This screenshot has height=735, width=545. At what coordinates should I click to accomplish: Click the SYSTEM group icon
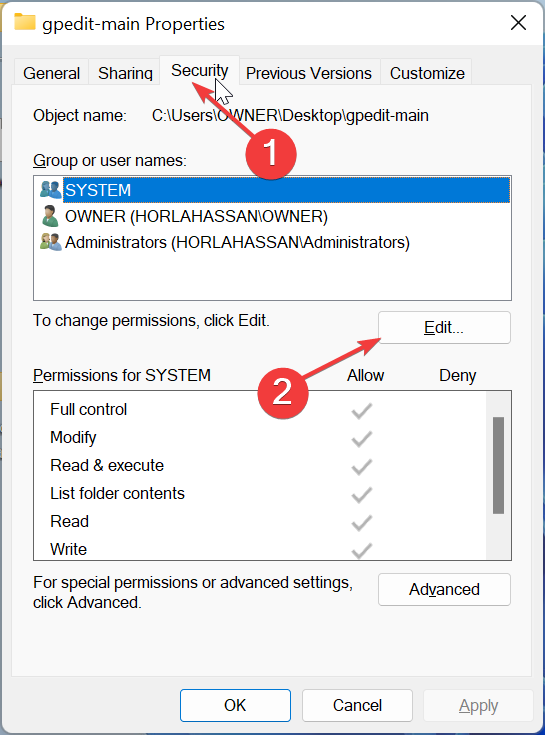(x=50, y=190)
